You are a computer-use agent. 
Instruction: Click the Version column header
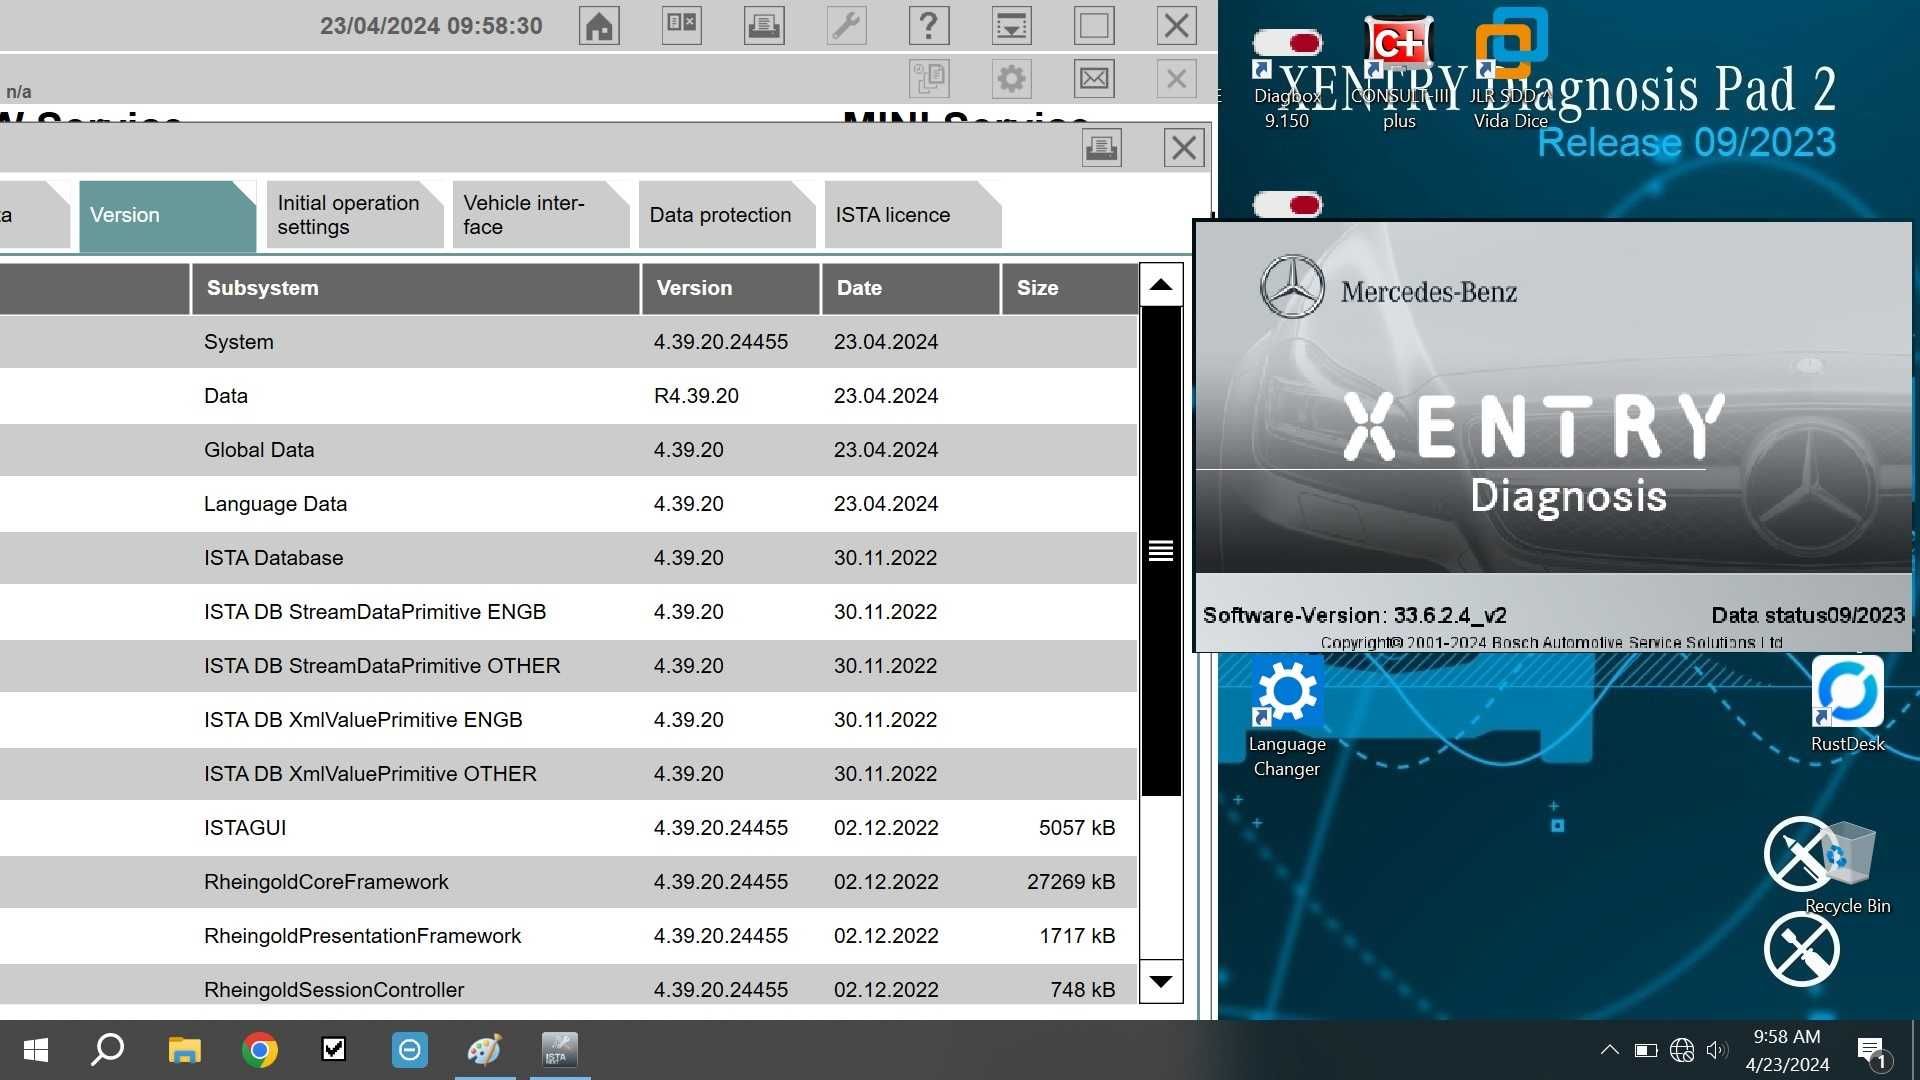coord(730,288)
